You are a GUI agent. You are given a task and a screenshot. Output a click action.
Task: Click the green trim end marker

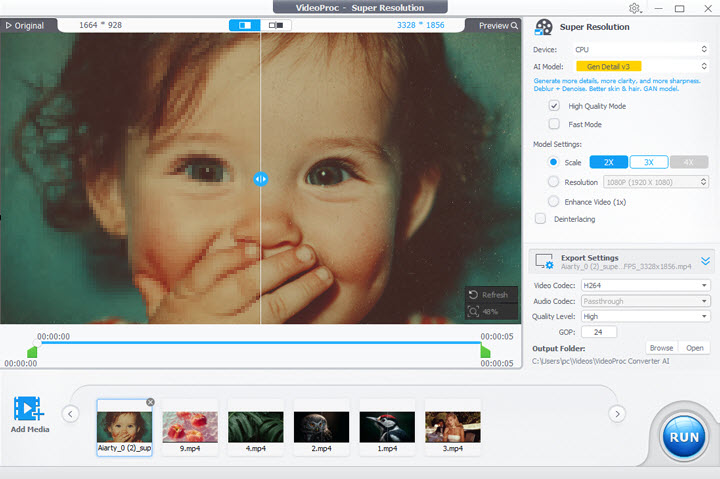coord(485,352)
